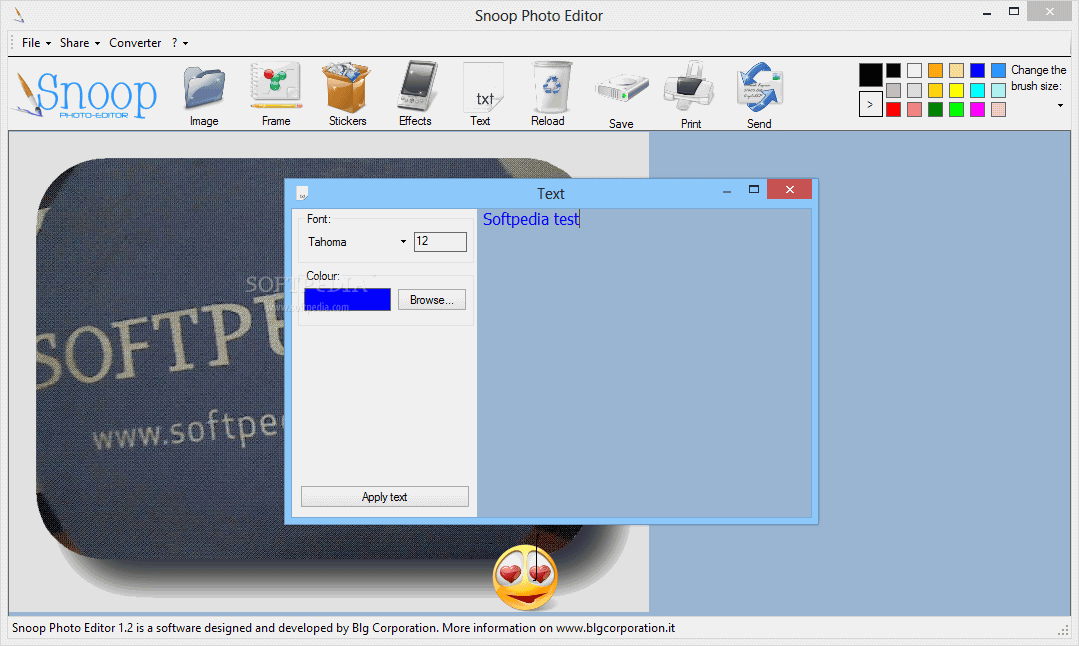Open the ? help menu
1079x646 pixels.
(x=180, y=43)
